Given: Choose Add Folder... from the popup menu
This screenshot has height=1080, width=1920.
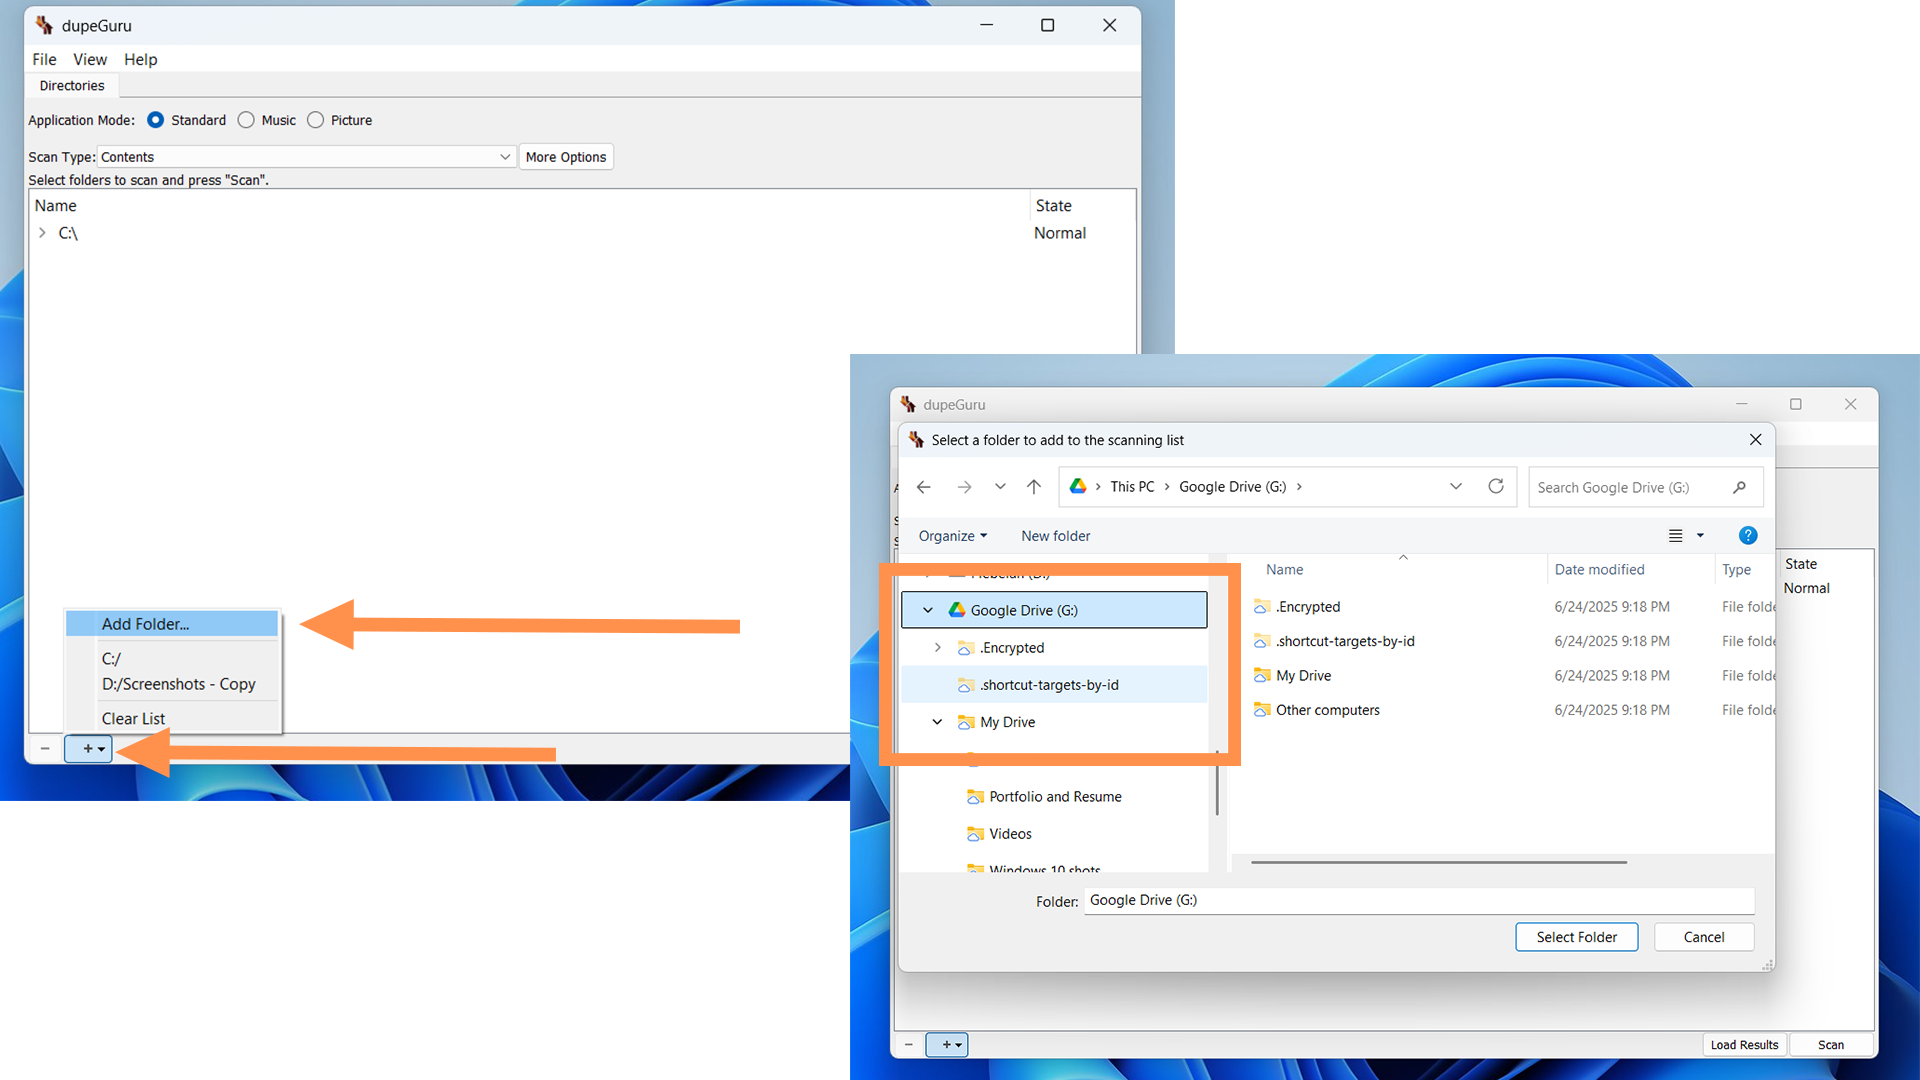Looking at the screenshot, I should (x=146, y=624).
